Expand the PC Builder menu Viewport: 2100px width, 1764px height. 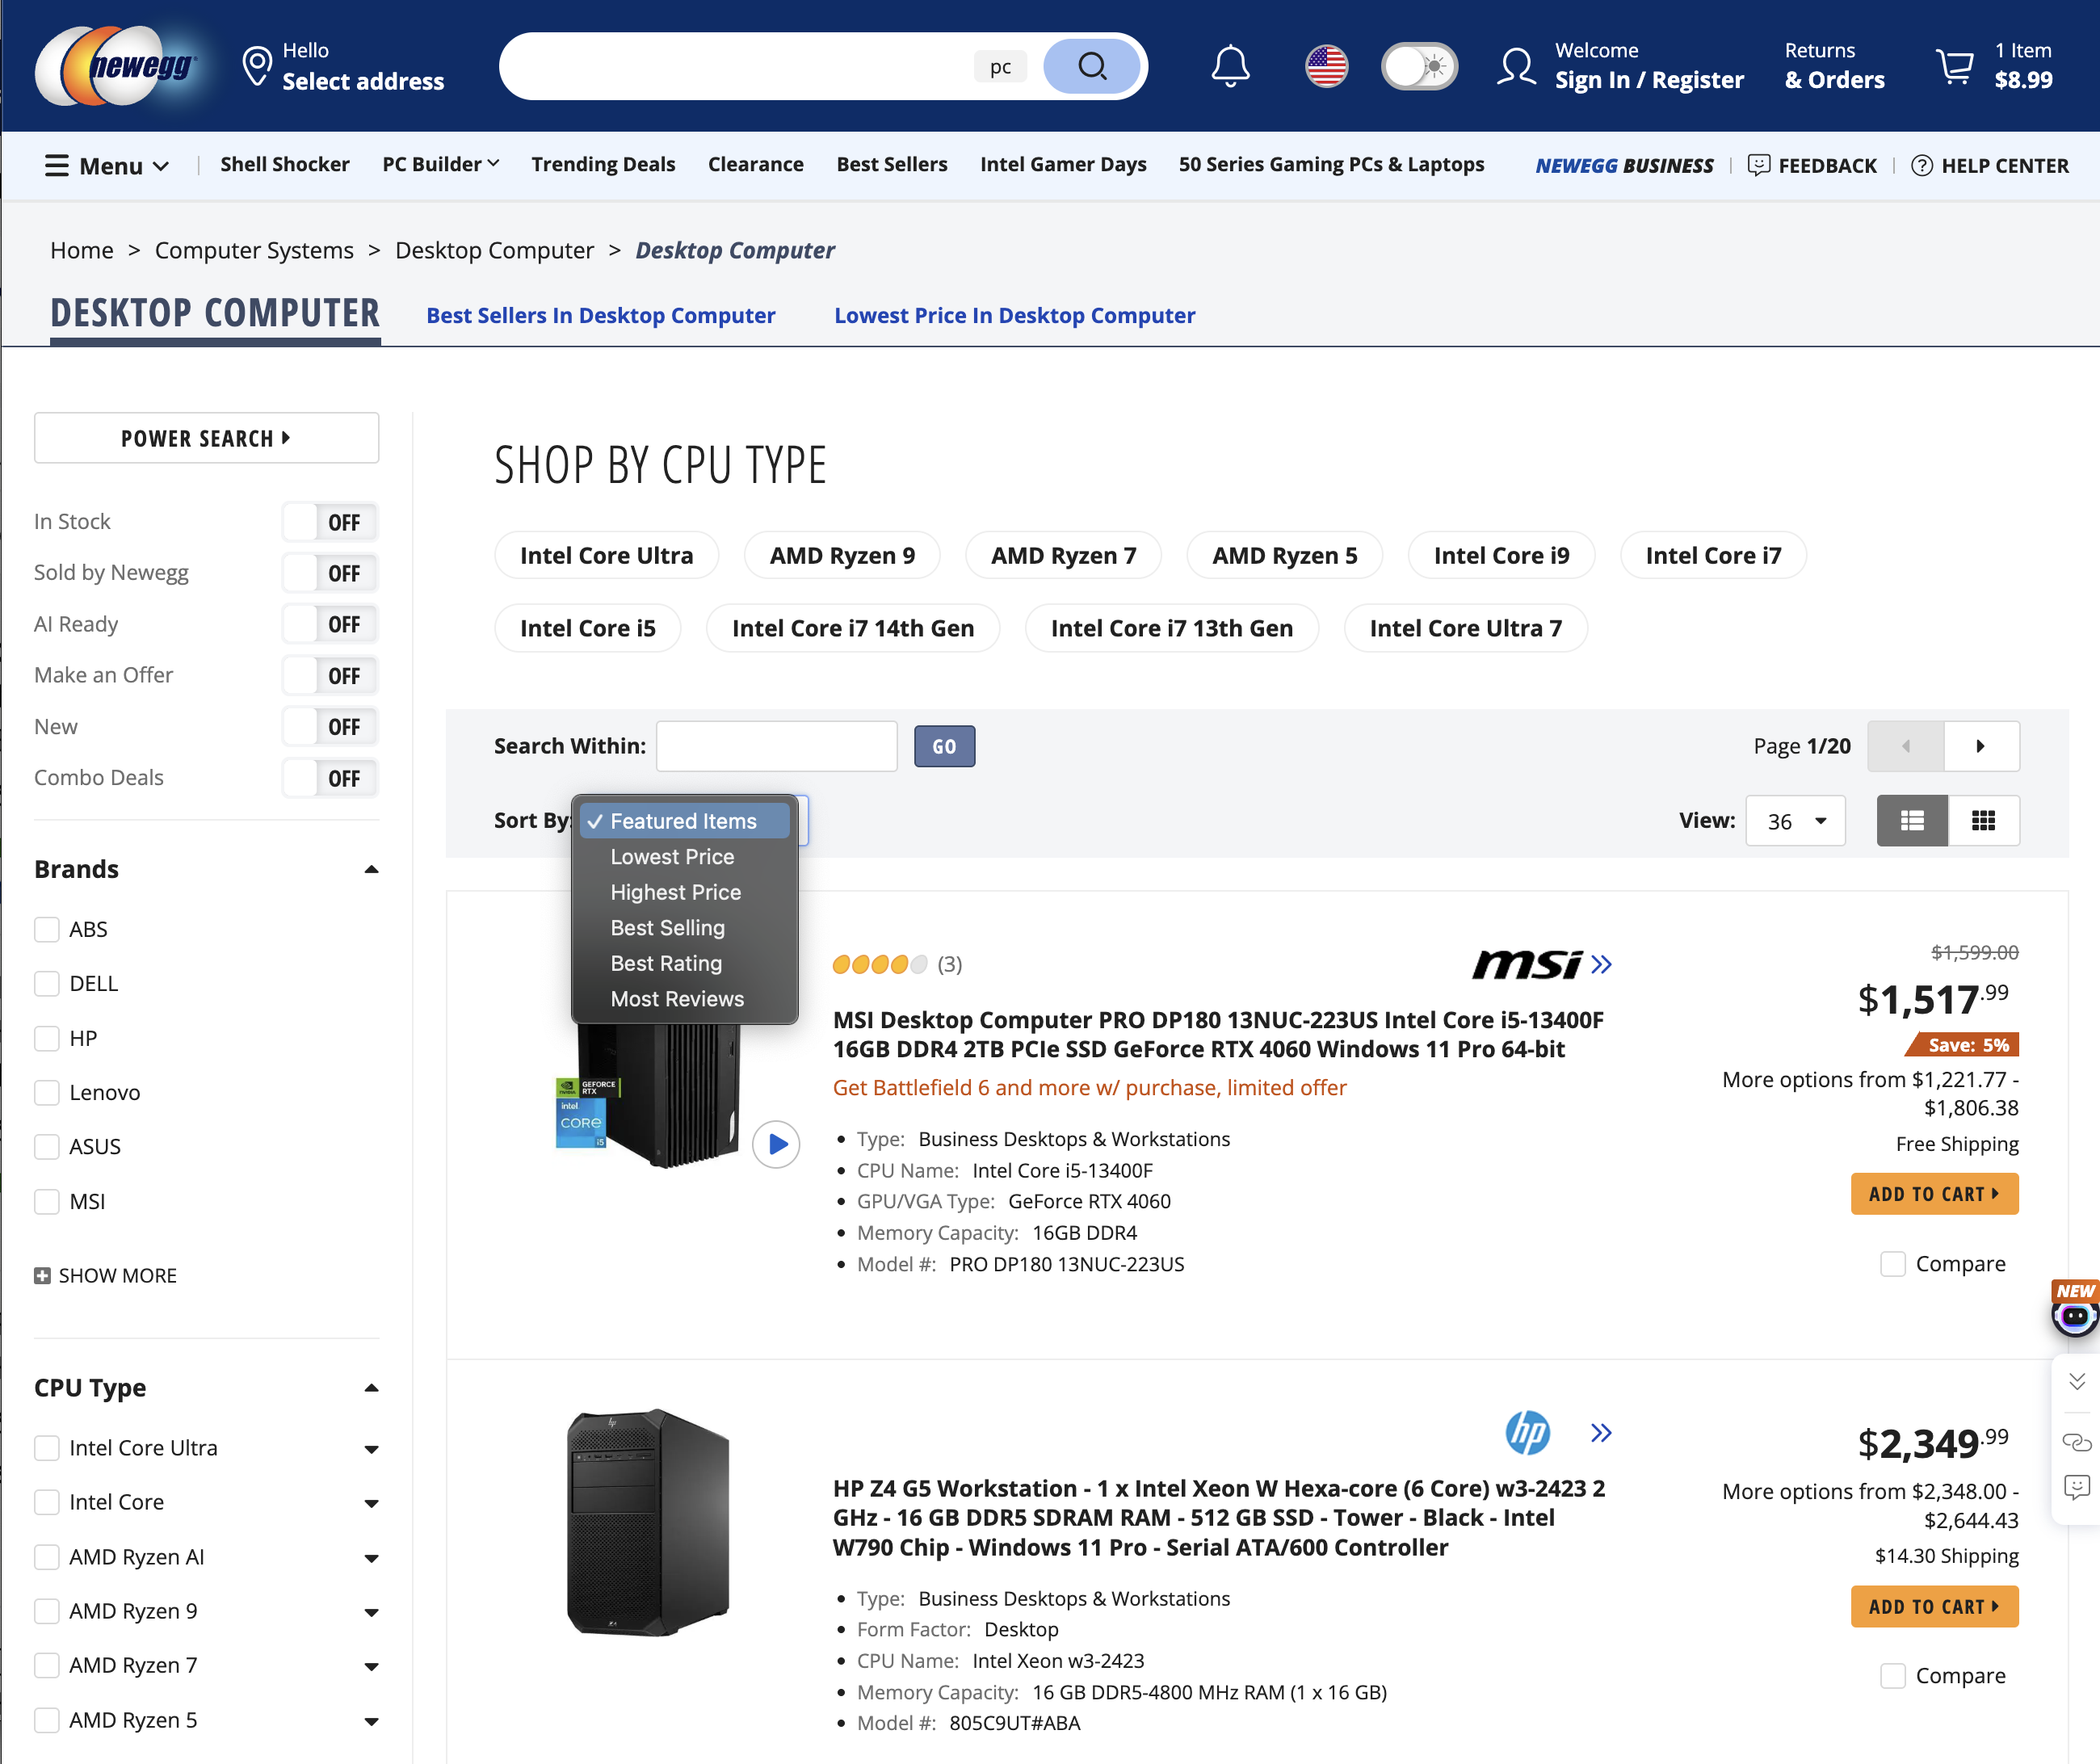point(440,164)
